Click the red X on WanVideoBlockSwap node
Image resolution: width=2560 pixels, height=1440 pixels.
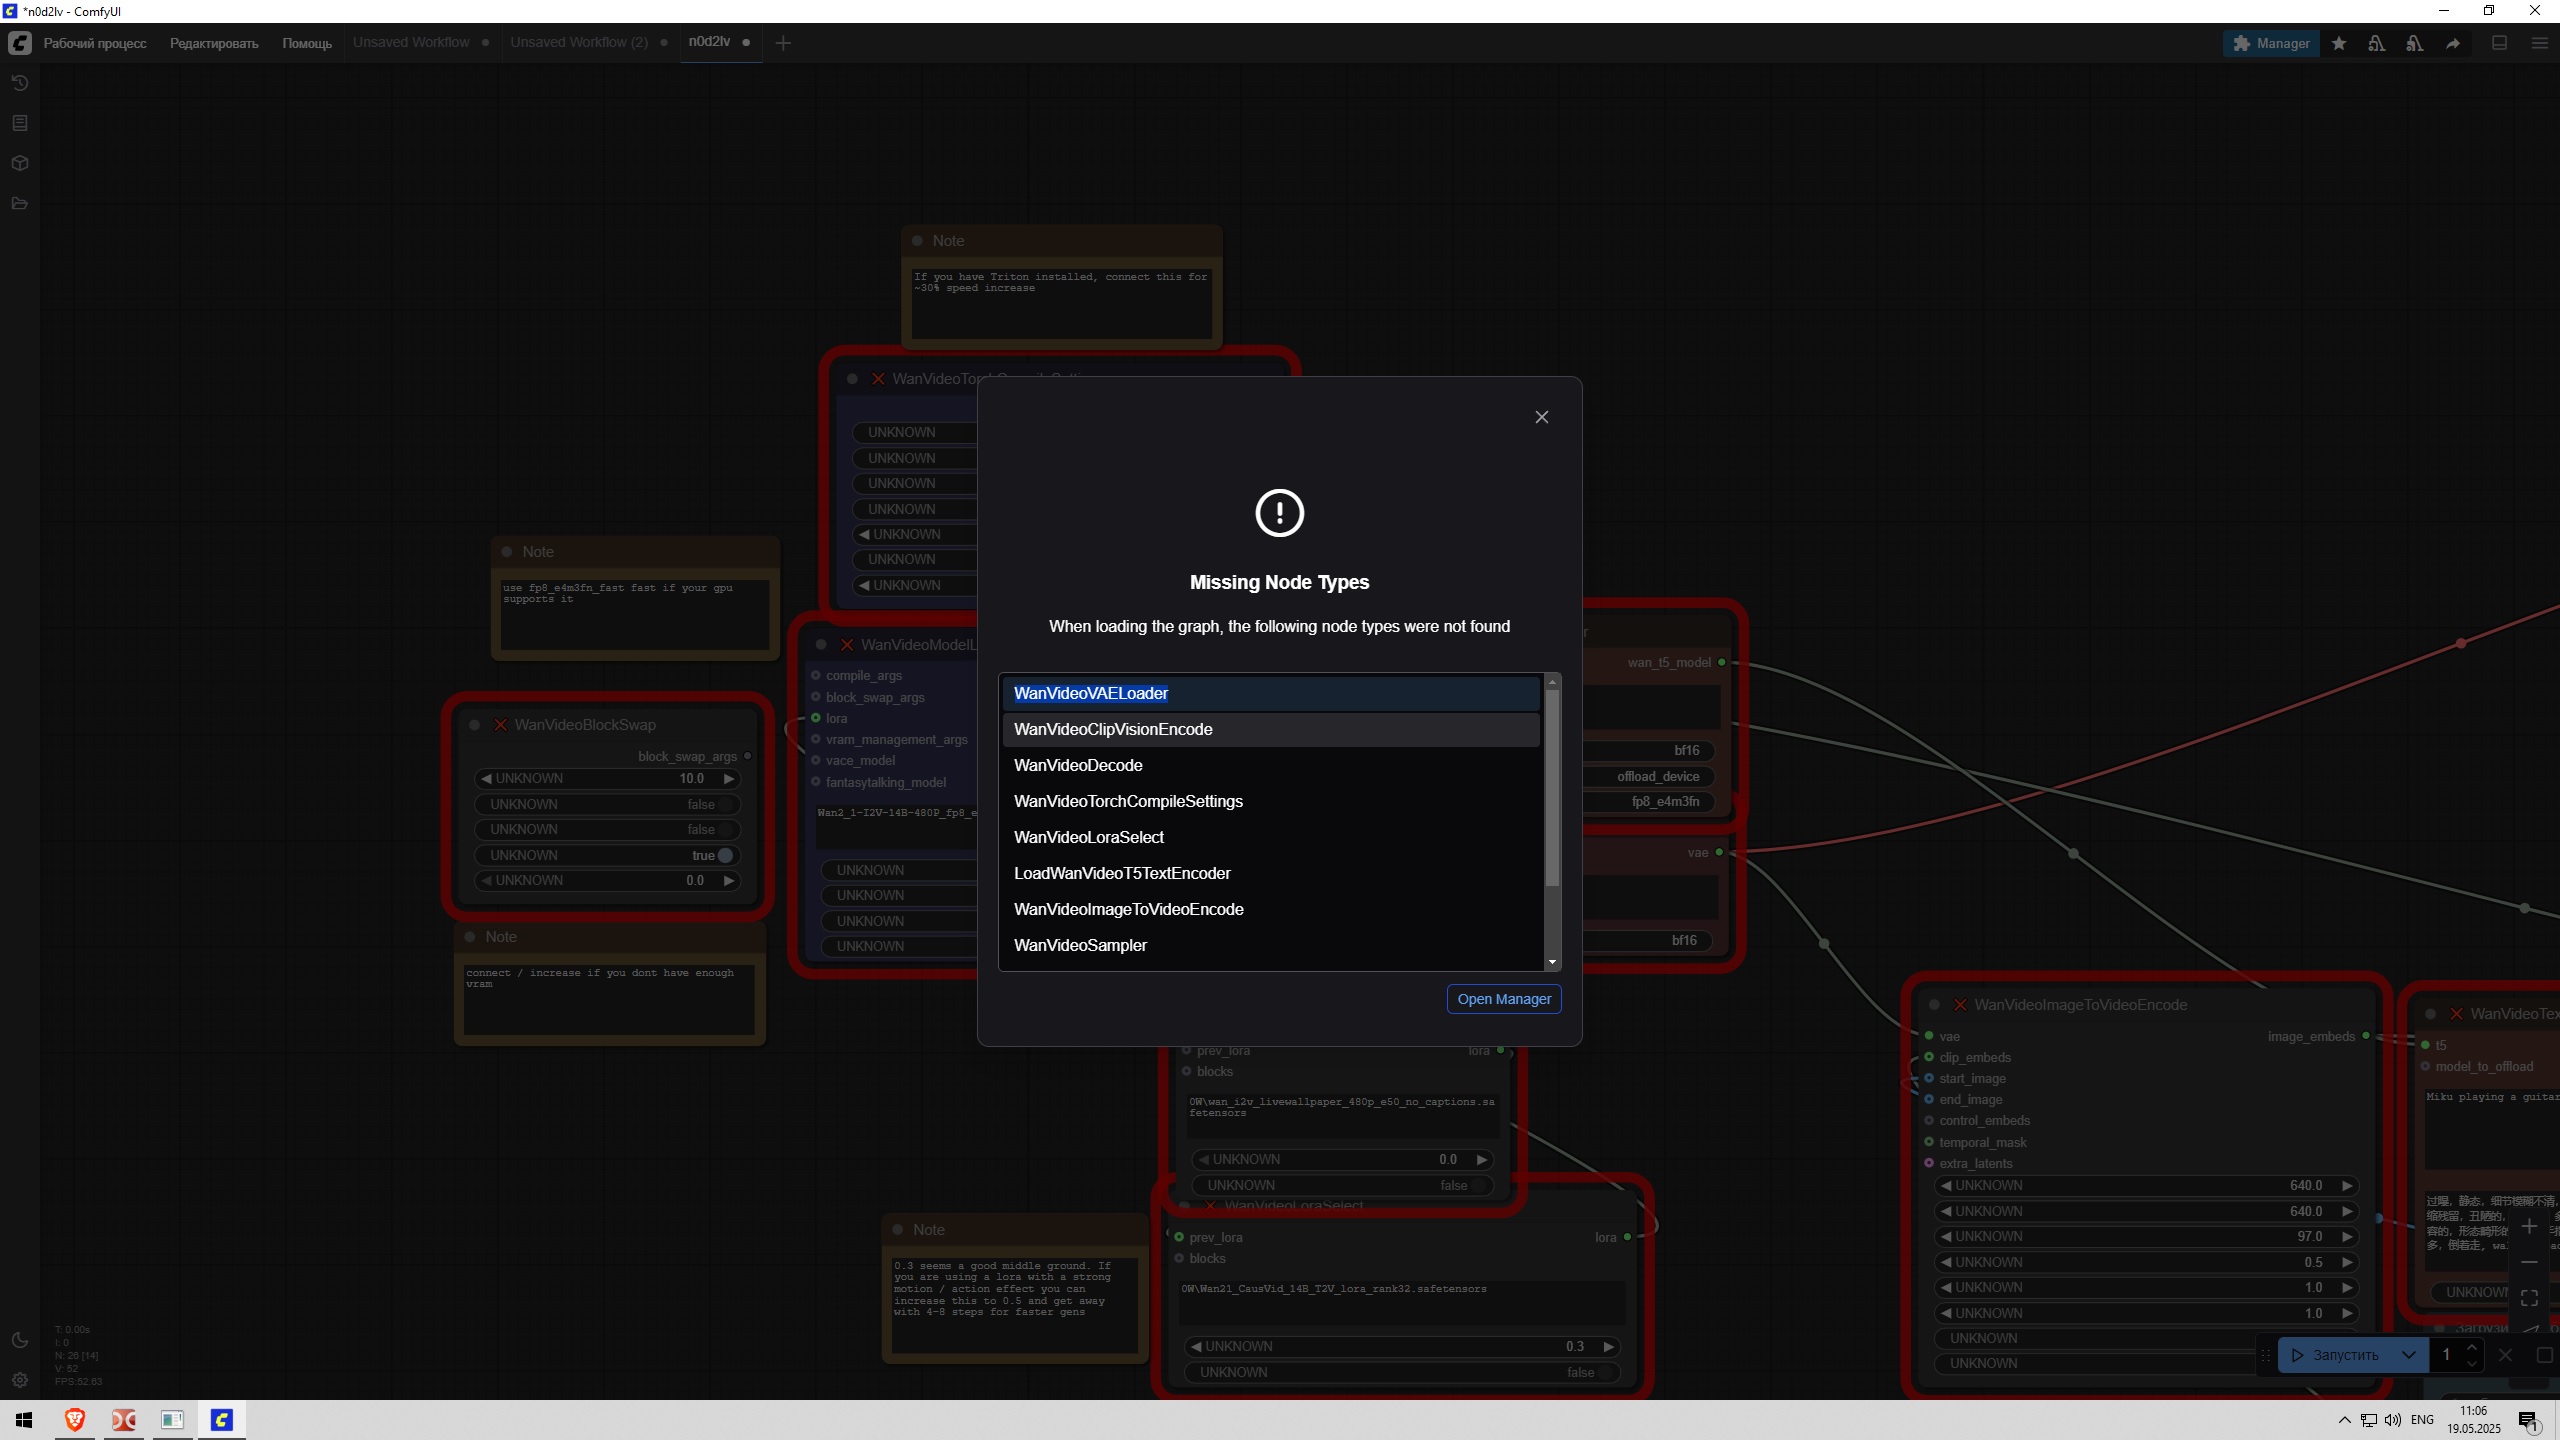point(500,725)
